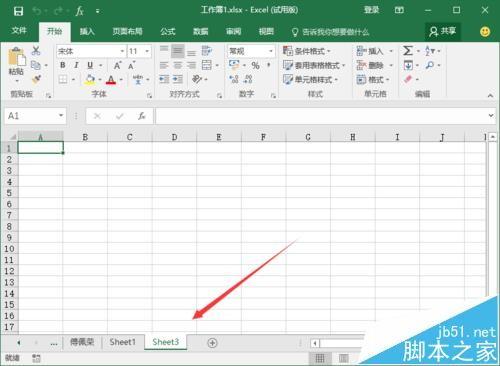This screenshot has width=500, height=366.
Task: Expand the formula bar
Action: pos(491,116)
